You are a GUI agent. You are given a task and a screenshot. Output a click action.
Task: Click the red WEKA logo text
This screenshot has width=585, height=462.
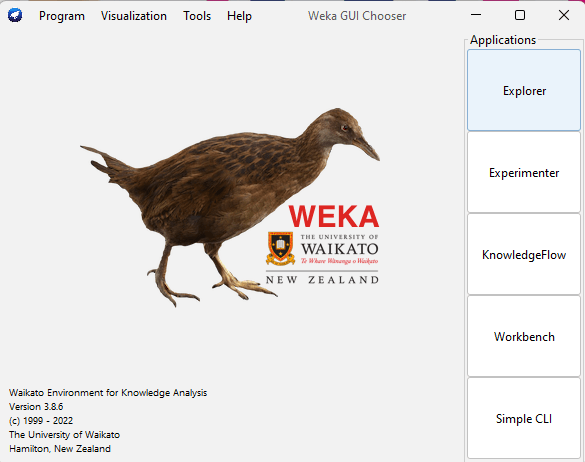tap(334, 216)
